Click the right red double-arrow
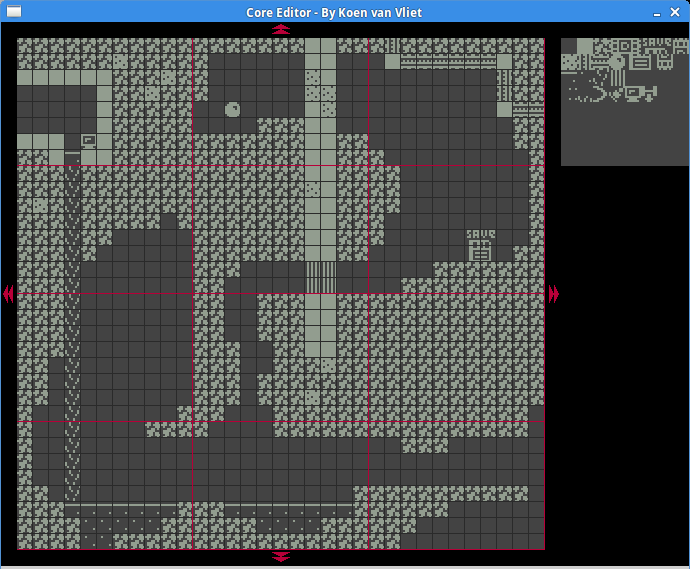 [x=554, y=294]
